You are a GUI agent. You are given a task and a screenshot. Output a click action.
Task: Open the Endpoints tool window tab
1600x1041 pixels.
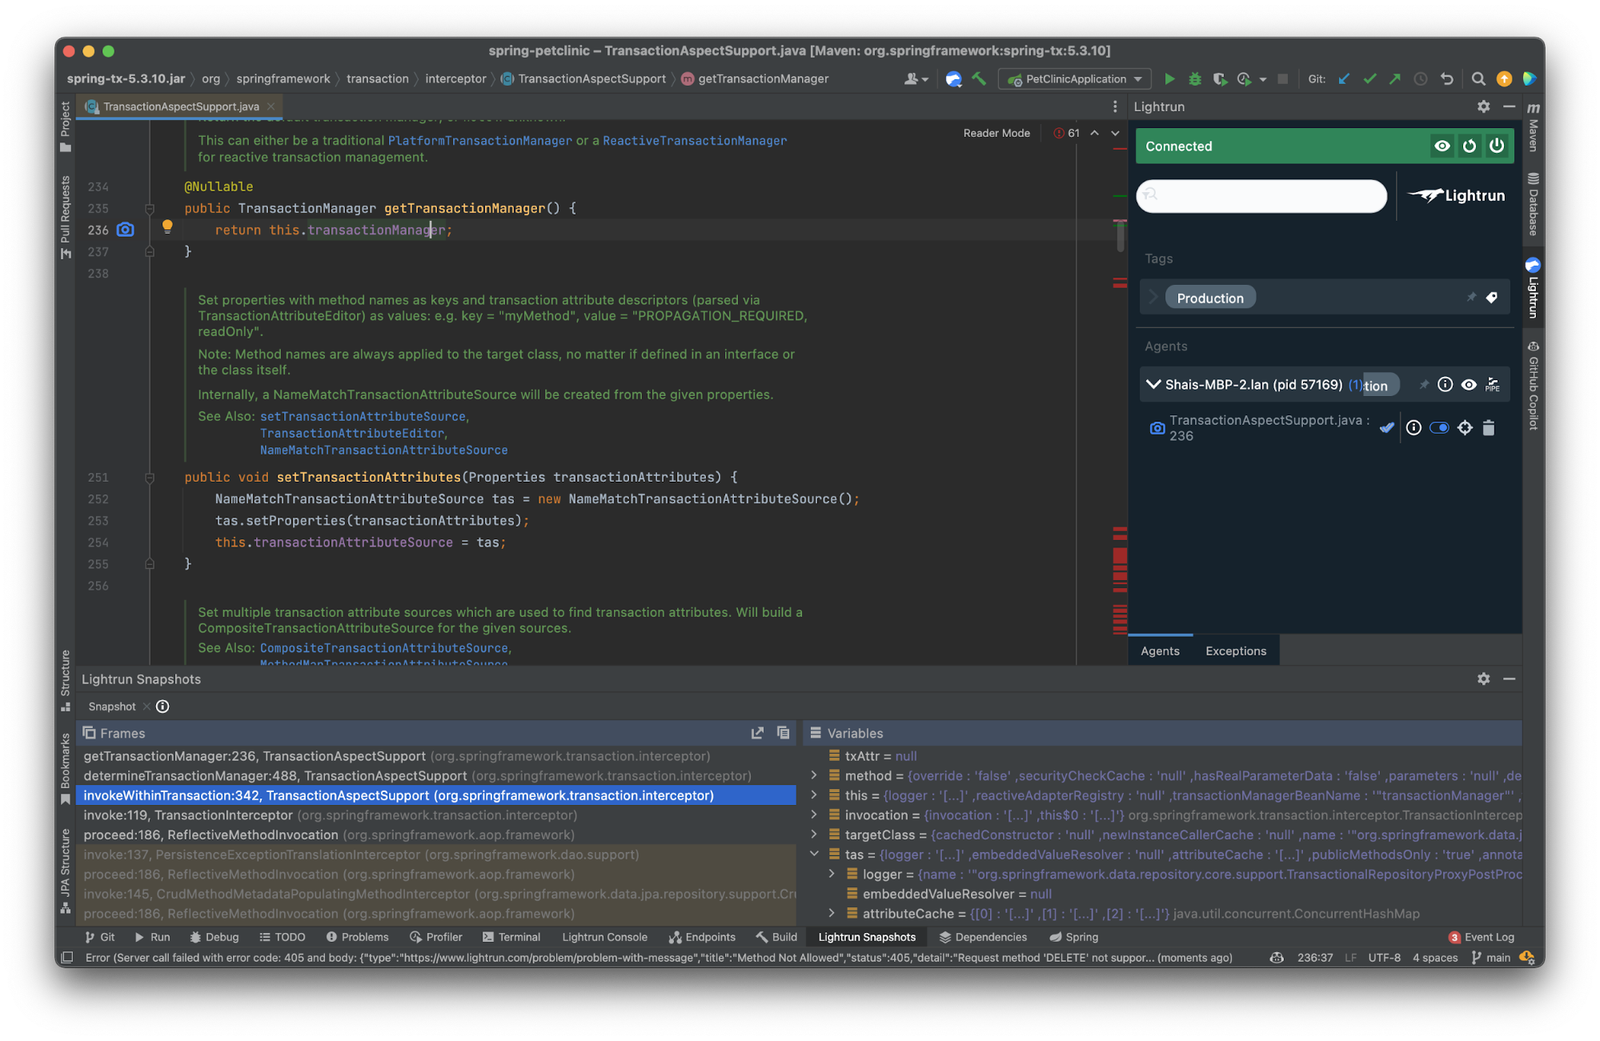pos(702,938)
